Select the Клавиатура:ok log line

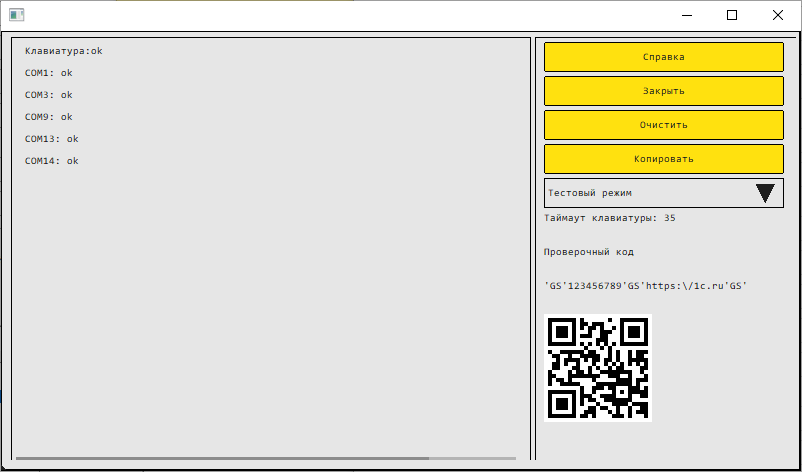pos(64,51)
